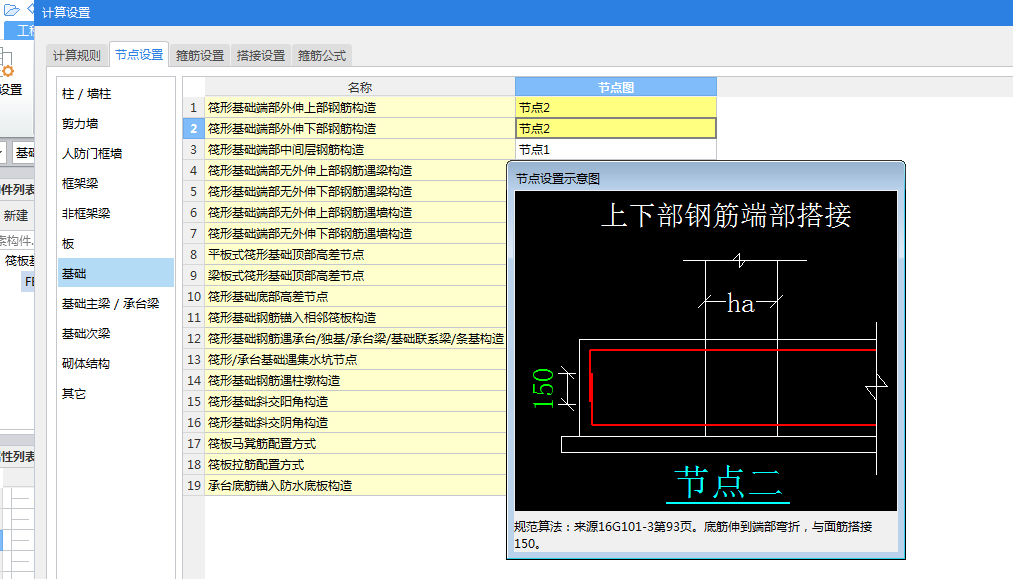Click the 名称 column header
Image resolution: width=1013 pixels, height=579 pixels.
(360, 87)
